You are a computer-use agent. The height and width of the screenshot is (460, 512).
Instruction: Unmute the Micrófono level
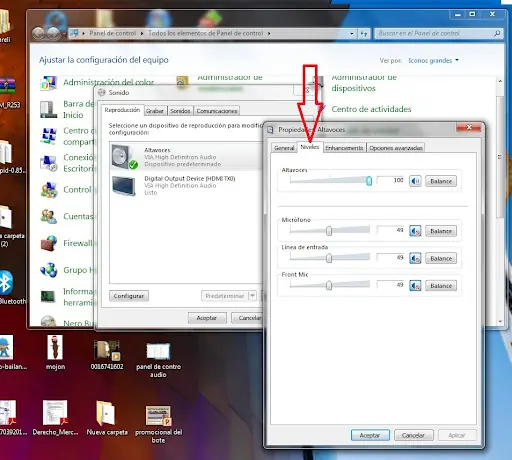coord(415,231)
